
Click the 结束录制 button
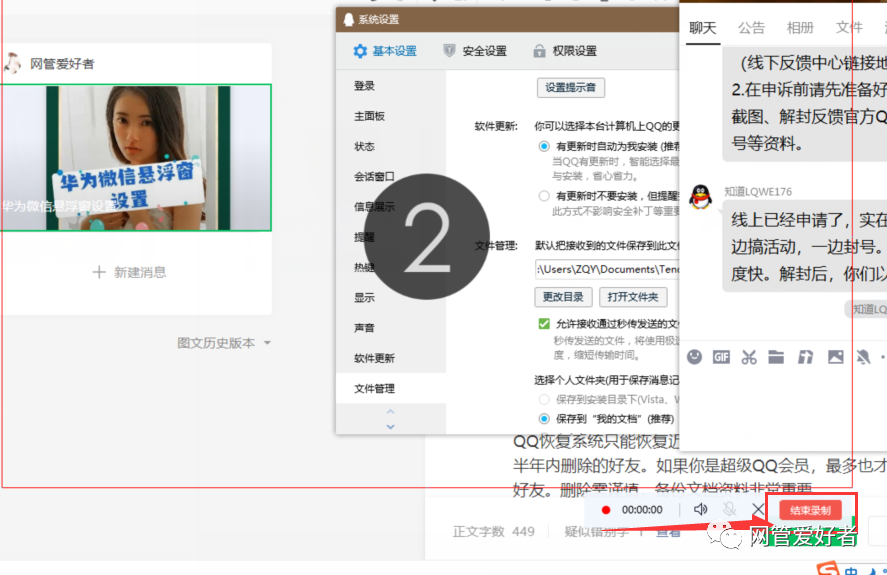(810, 510)
